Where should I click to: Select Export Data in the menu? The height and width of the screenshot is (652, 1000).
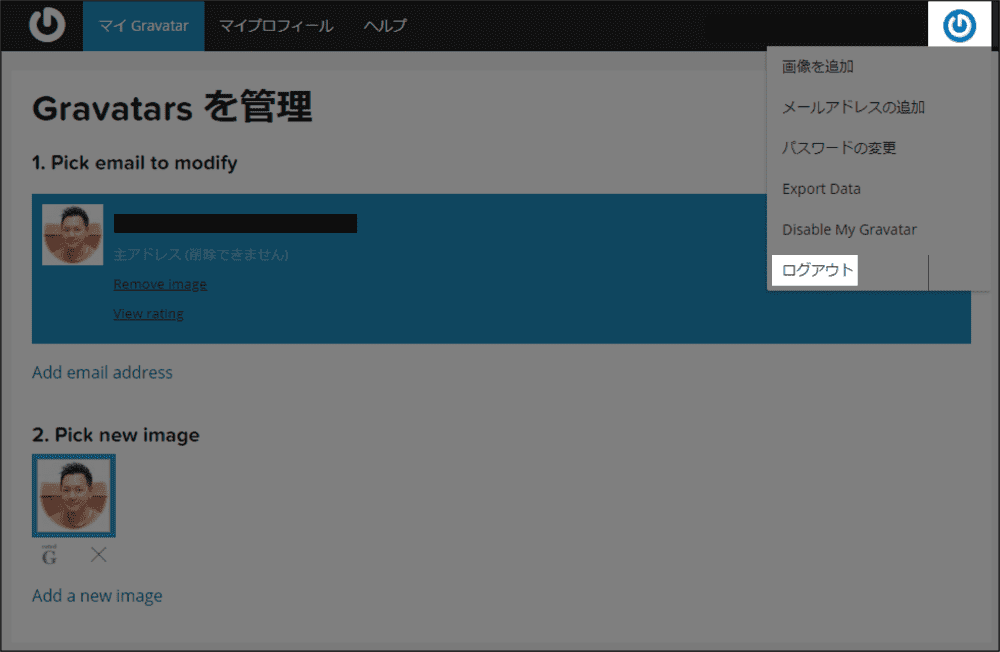[821, 189]
